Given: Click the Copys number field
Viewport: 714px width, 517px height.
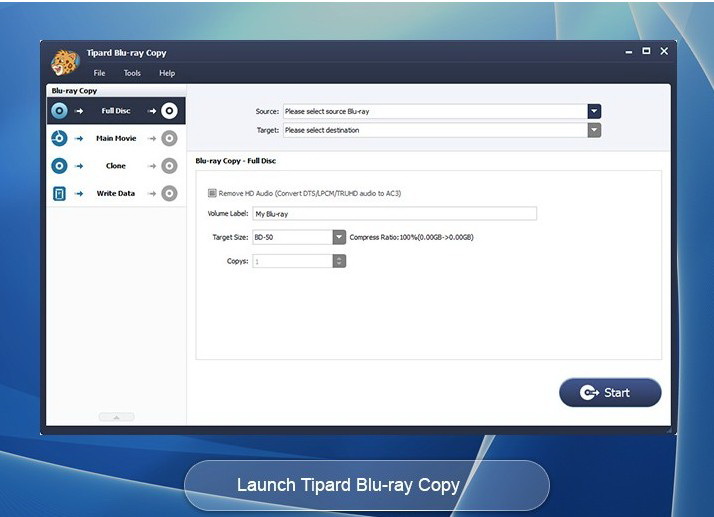Looking at the screenshot, I should [x=293, y=261].
